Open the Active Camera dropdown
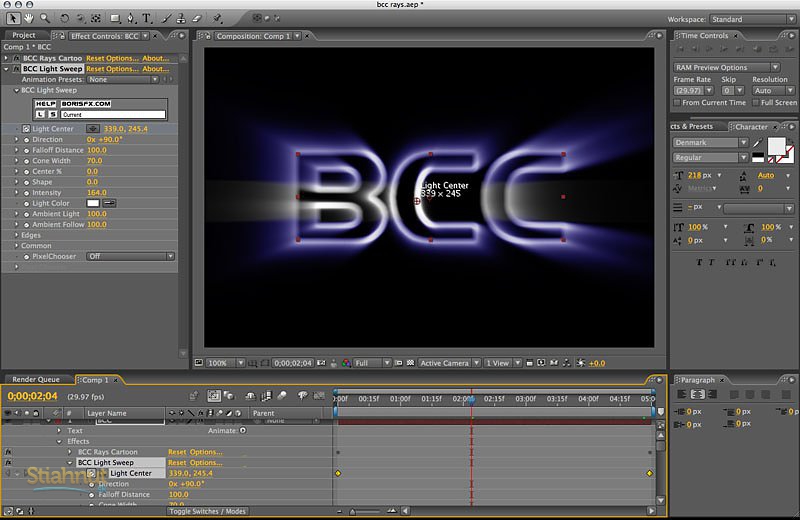 [x=449, y=363]
